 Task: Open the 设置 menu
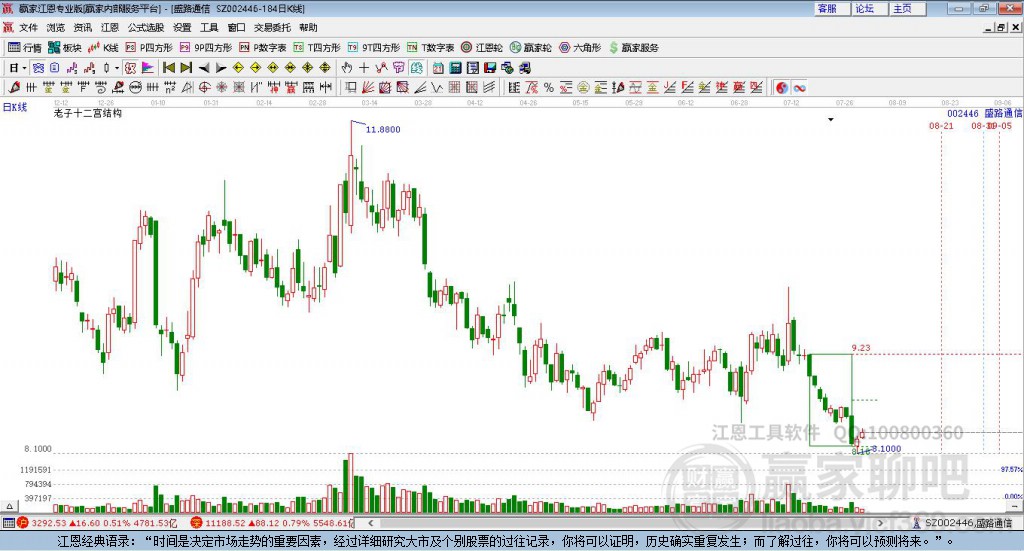(x=182, y=27)
